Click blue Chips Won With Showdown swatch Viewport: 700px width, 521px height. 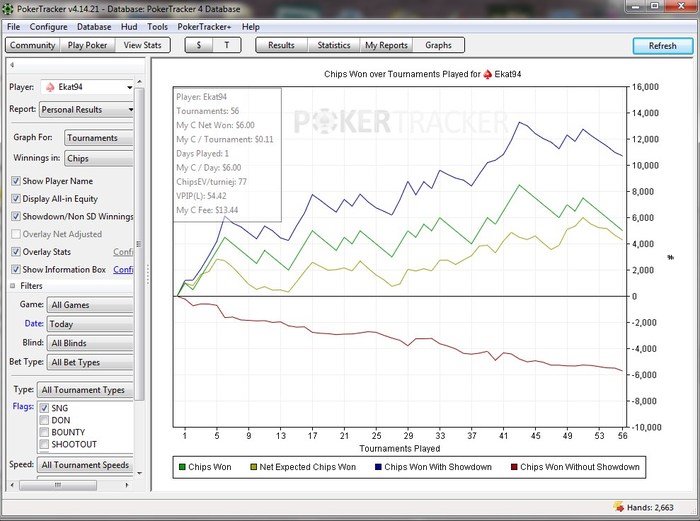click(378, 467)
